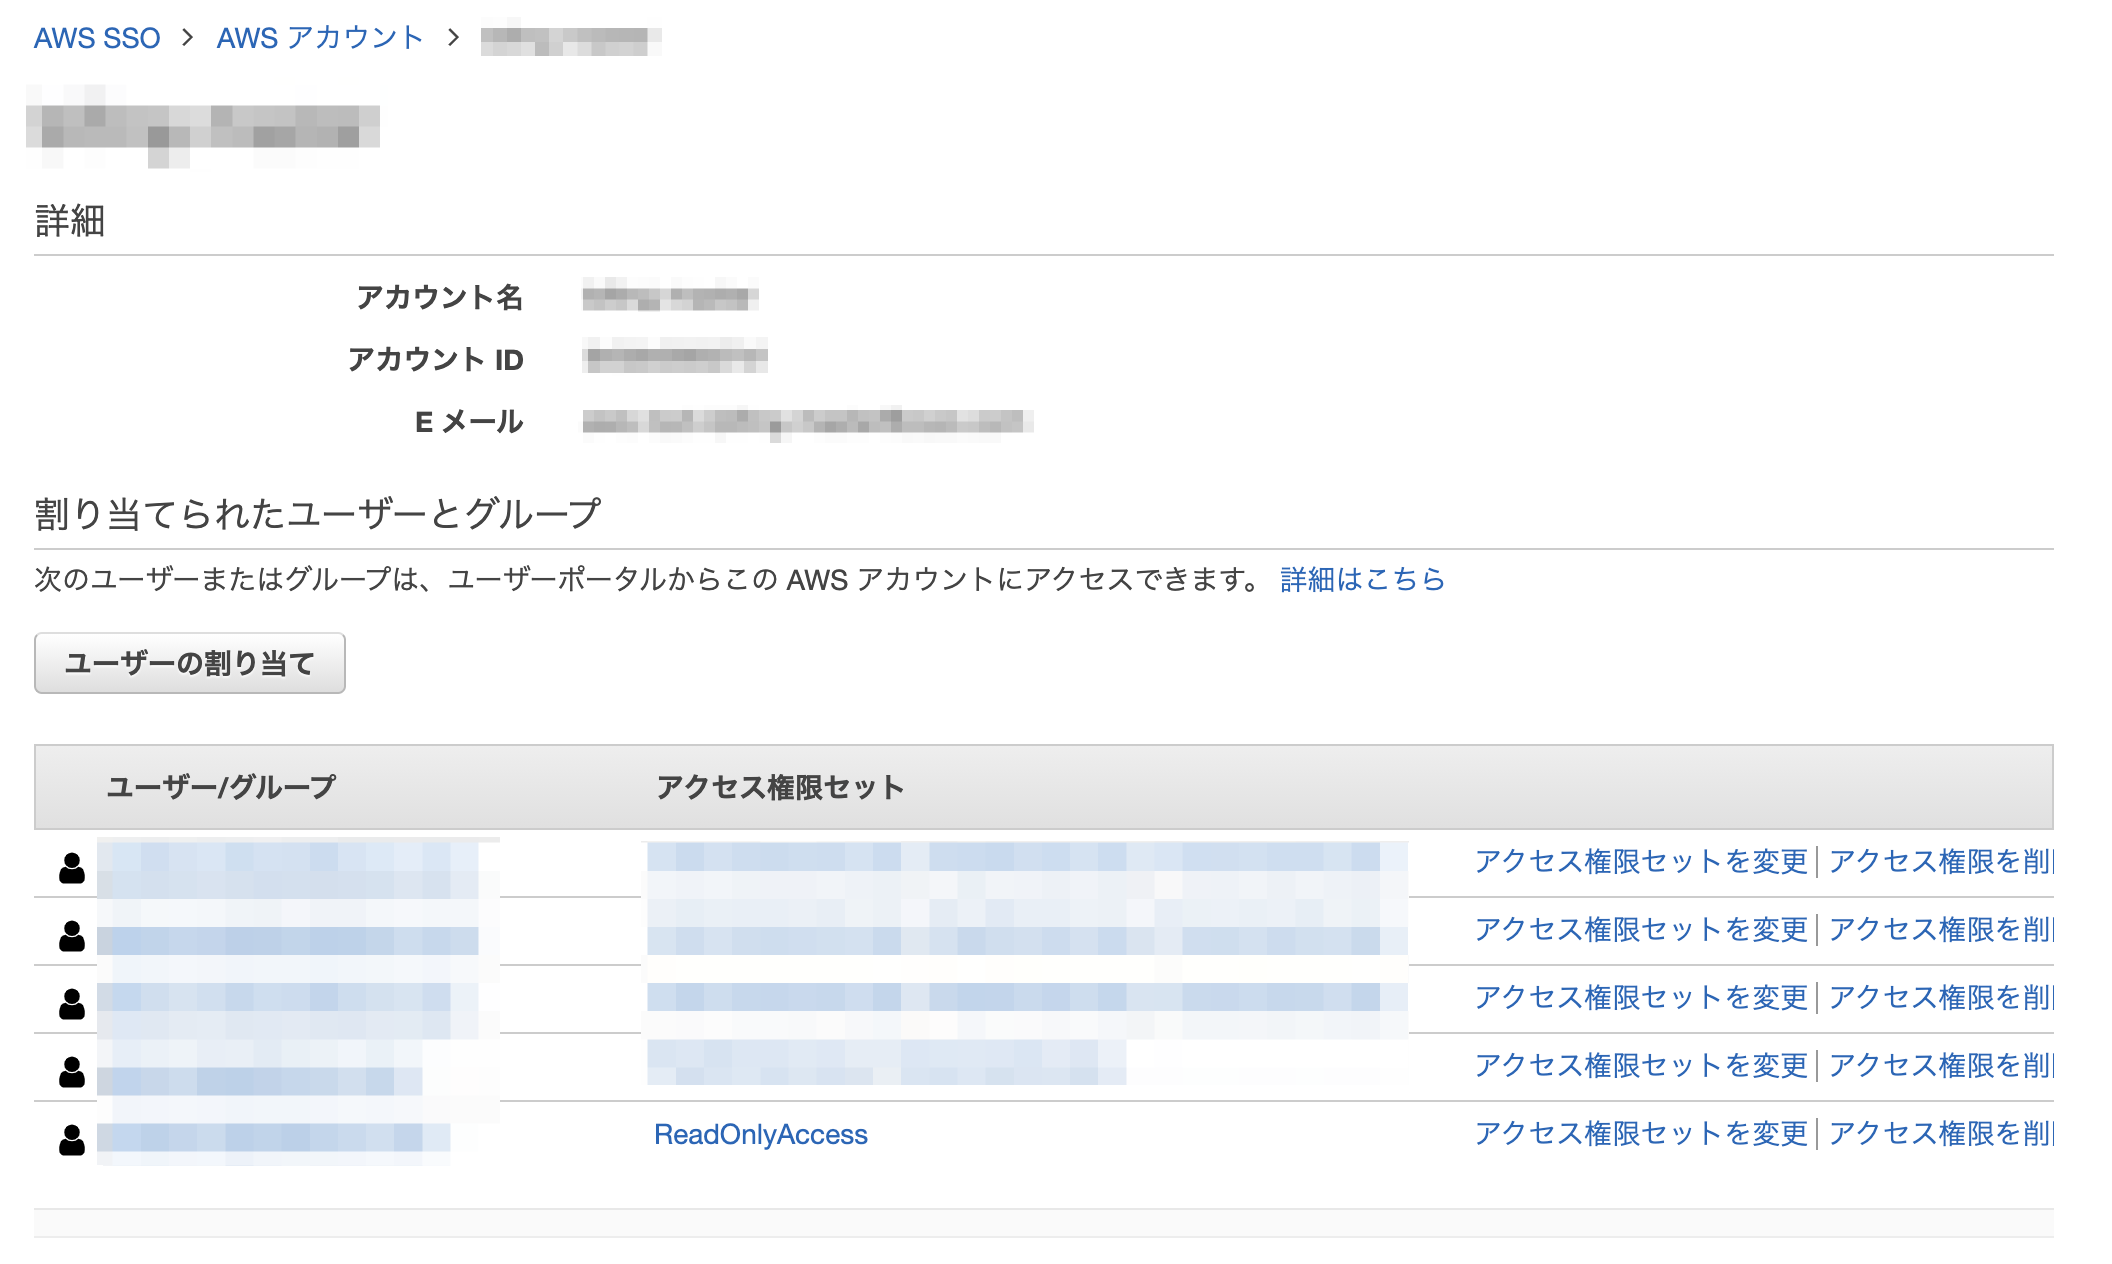Click the third row's user icon

(x=72, y=1004)
